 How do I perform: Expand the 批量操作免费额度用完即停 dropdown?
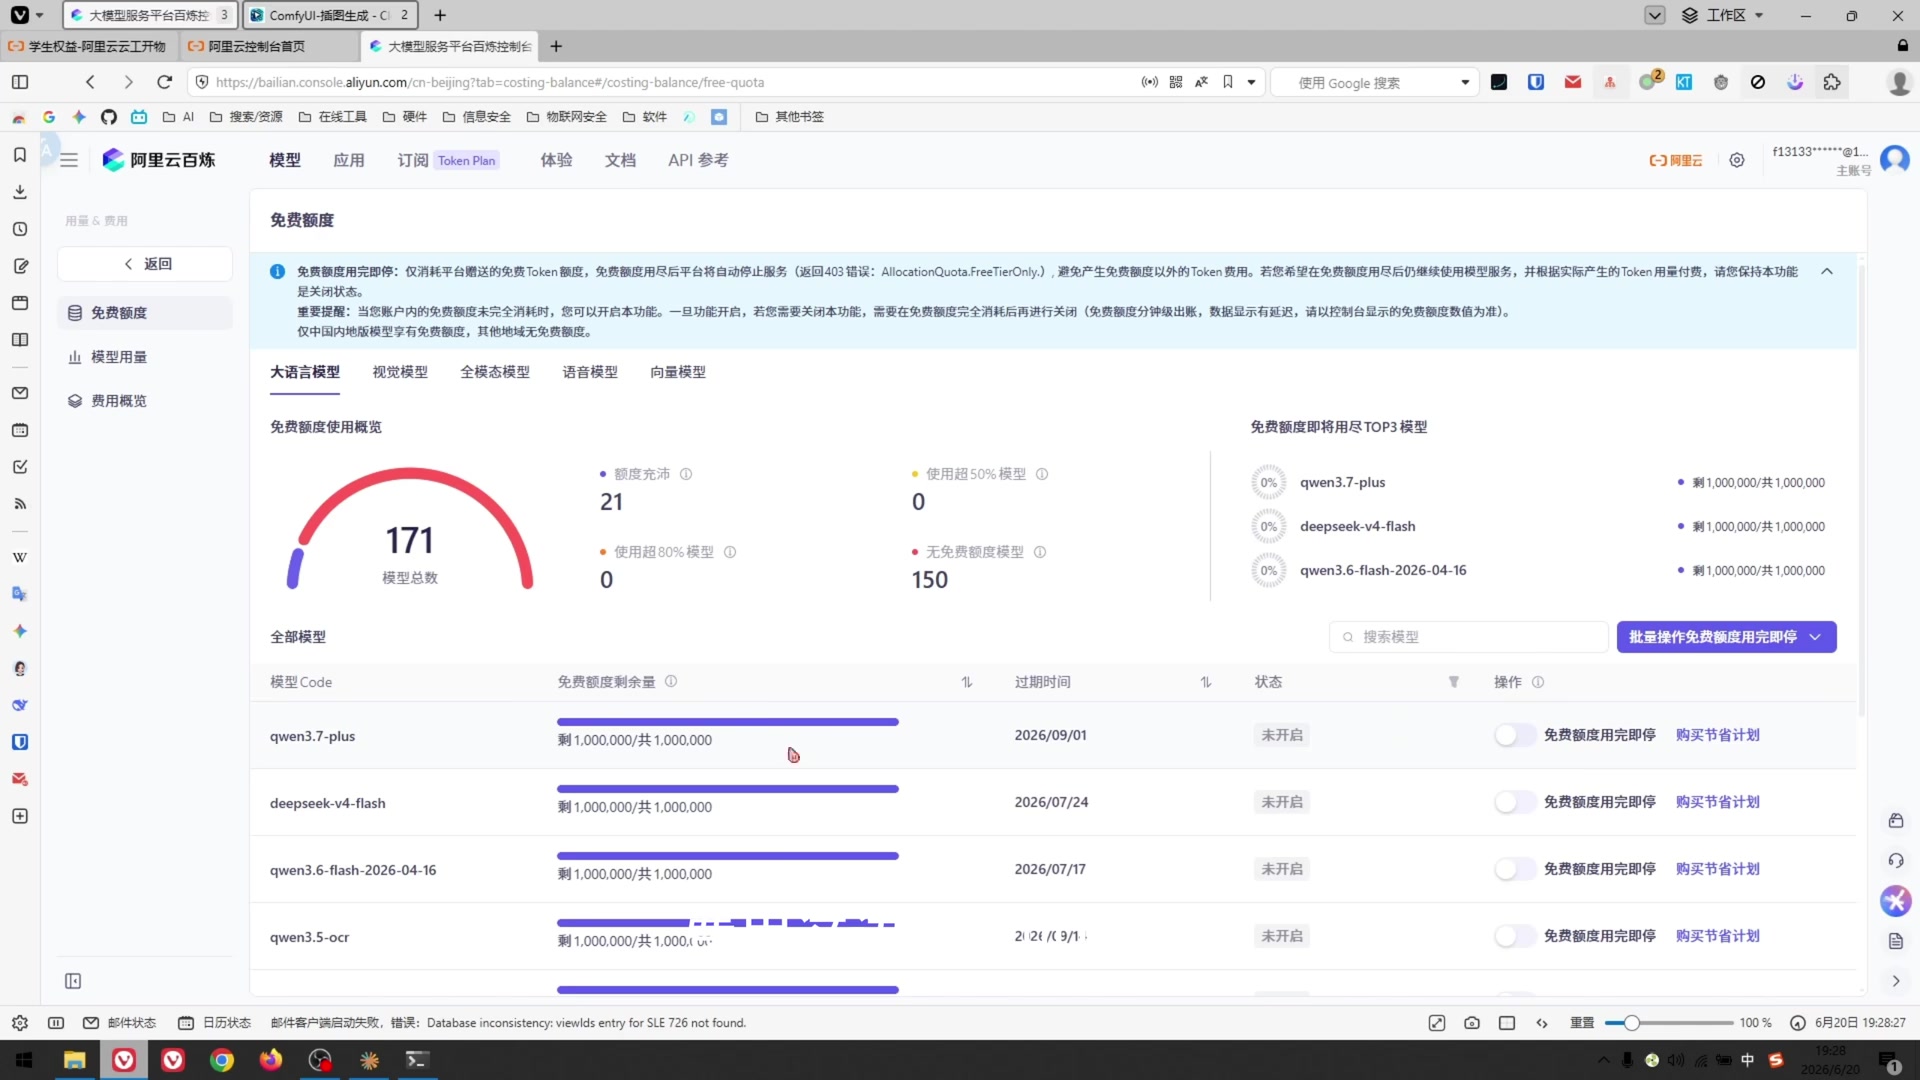(1727, 637)
